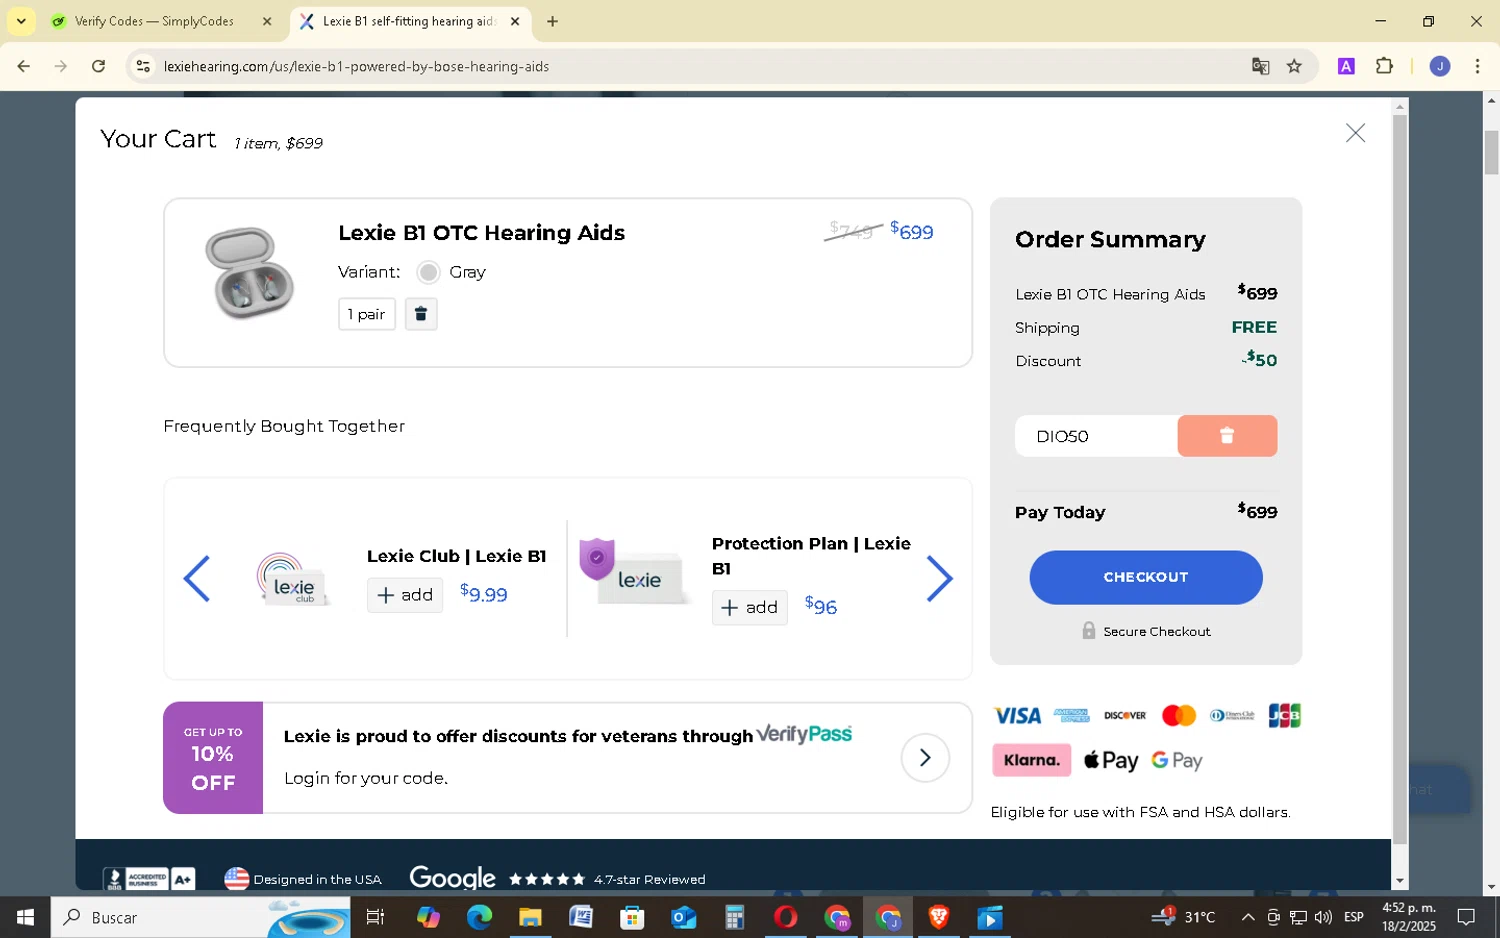Close the Lexie B1 hearing aids tab
Image resolution: width=1500 pixels, height=938 pixels.
click(515, 21)
